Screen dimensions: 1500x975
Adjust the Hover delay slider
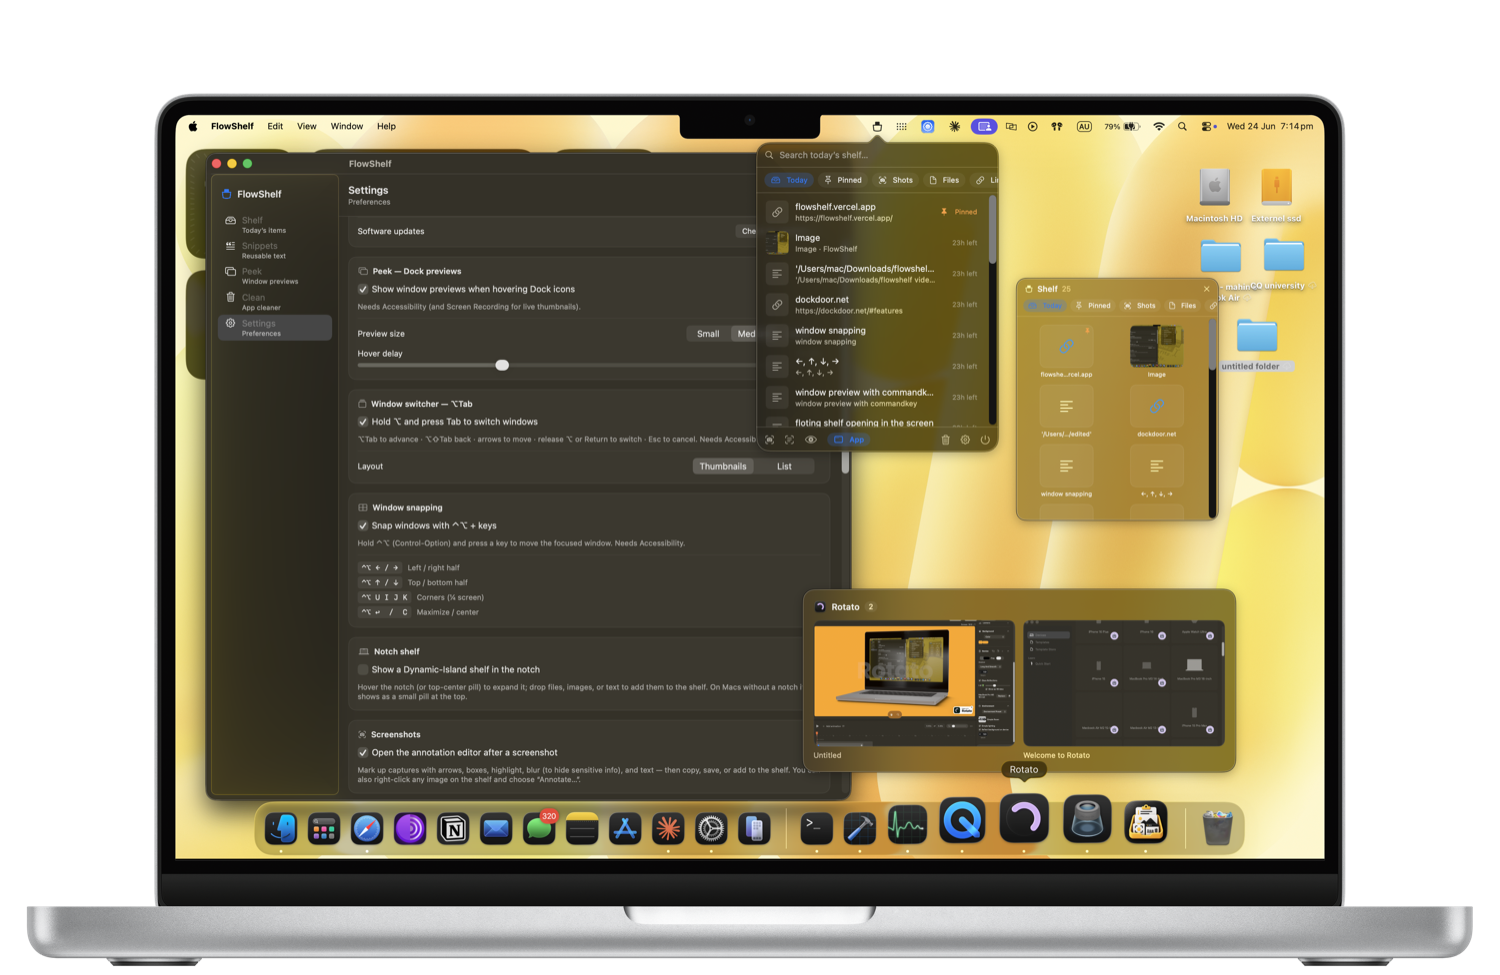tap(502, 365)
